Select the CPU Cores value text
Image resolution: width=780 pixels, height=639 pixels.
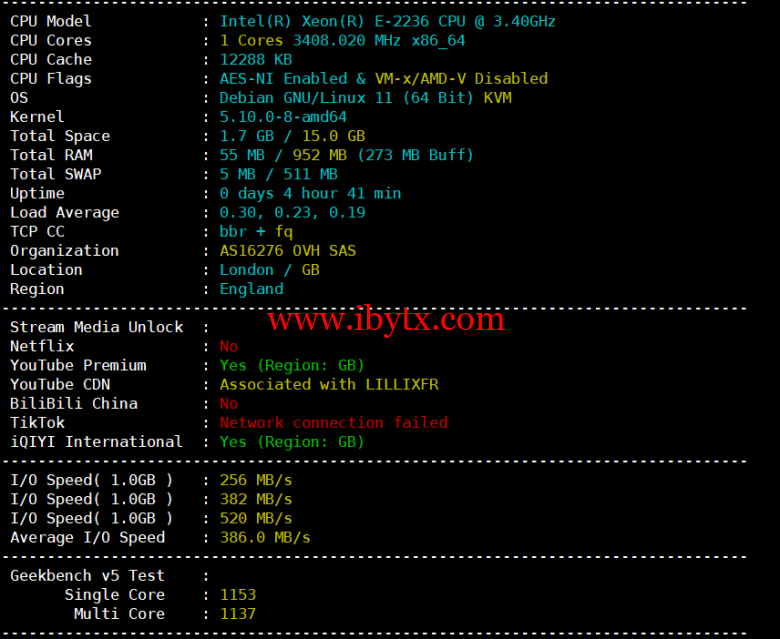coord(342,40)
